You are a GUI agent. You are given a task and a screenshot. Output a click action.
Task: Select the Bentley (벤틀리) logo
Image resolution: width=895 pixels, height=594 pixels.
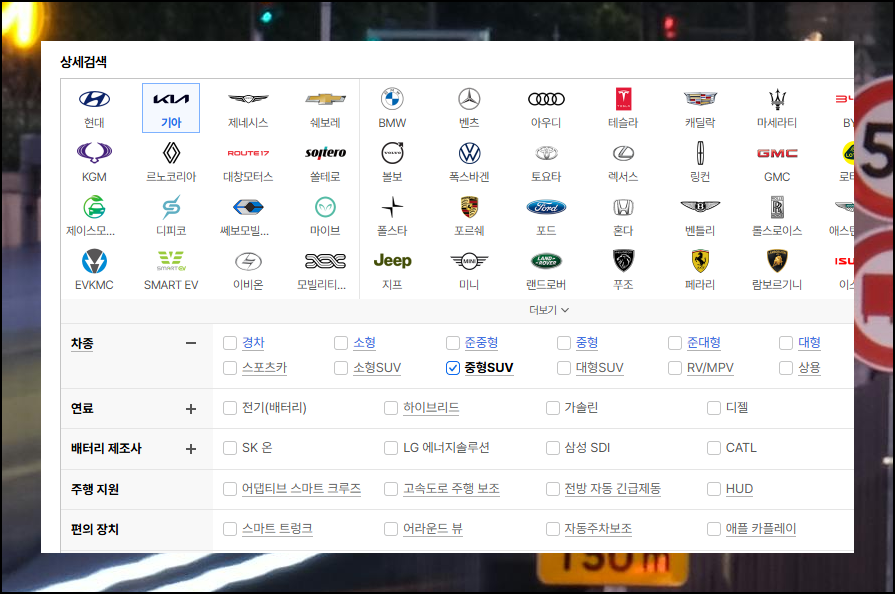tap(700, 207)
